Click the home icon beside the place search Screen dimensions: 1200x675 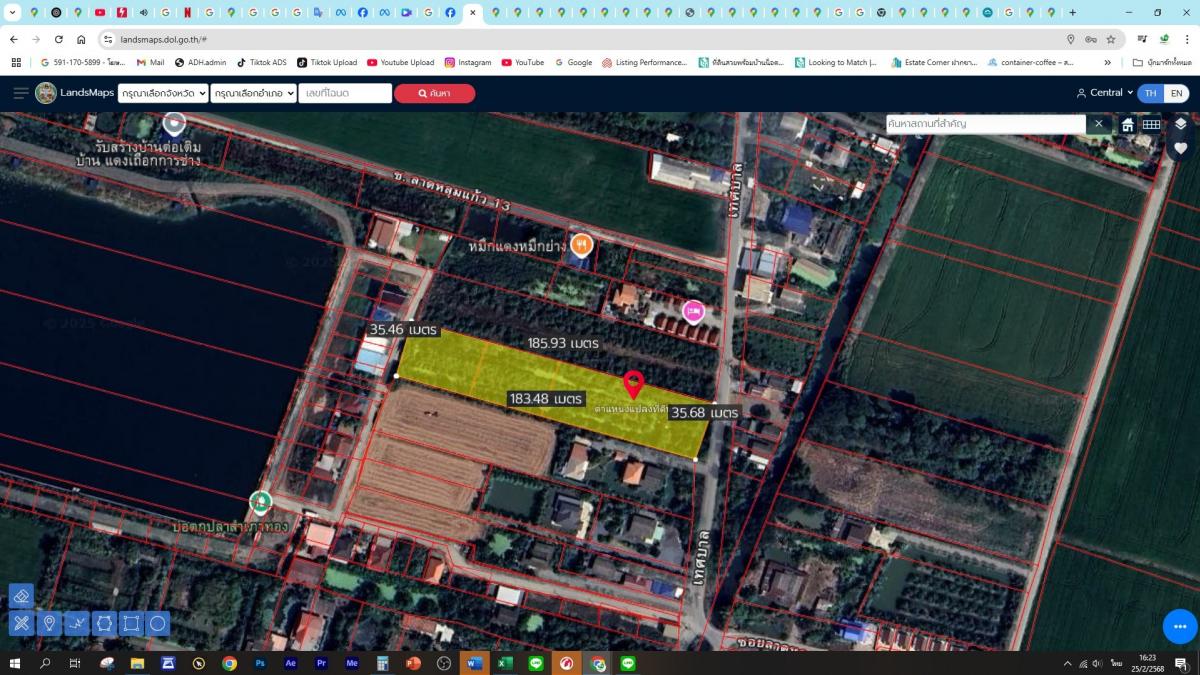[1127, 125]
